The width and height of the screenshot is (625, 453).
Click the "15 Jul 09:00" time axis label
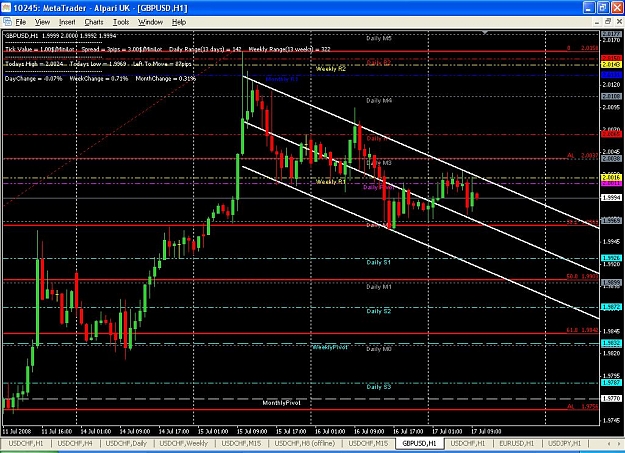(251, 431)
